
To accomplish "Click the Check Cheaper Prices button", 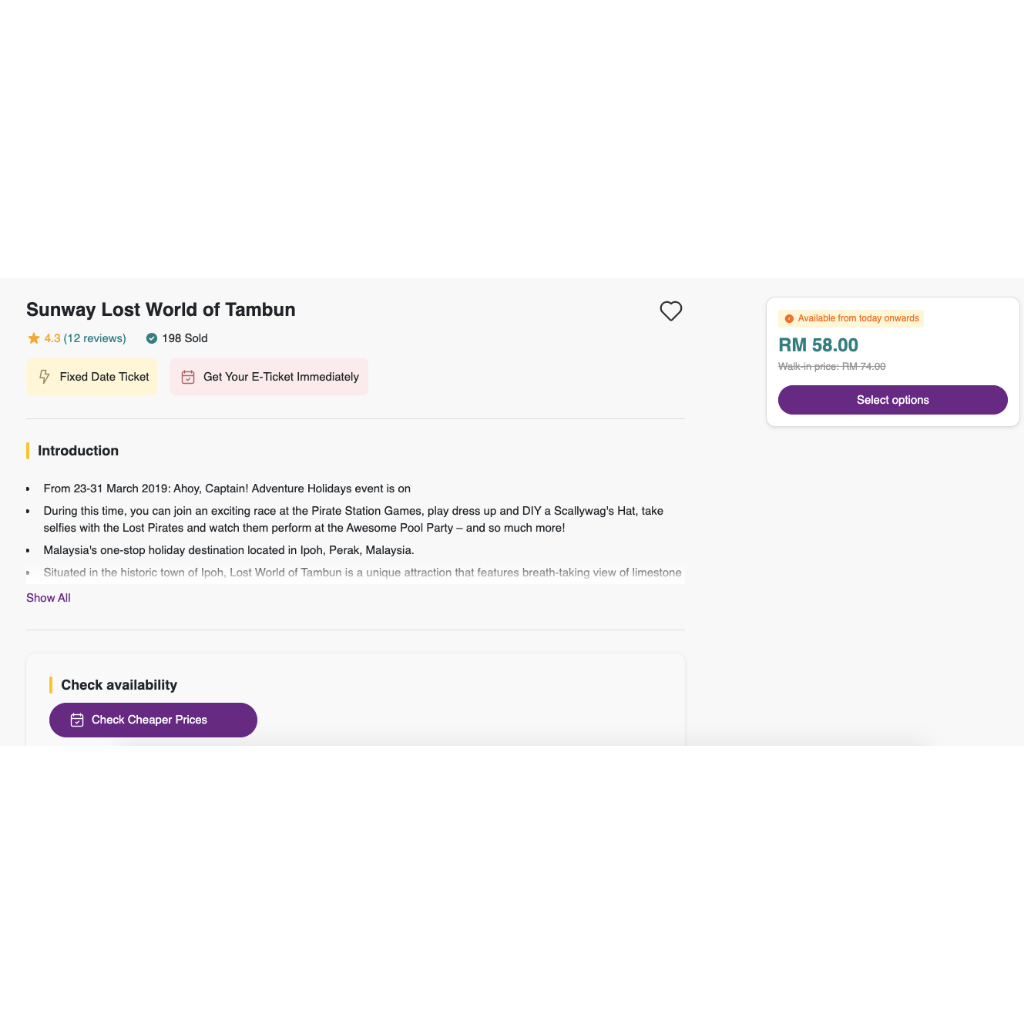I will point(153,720).
